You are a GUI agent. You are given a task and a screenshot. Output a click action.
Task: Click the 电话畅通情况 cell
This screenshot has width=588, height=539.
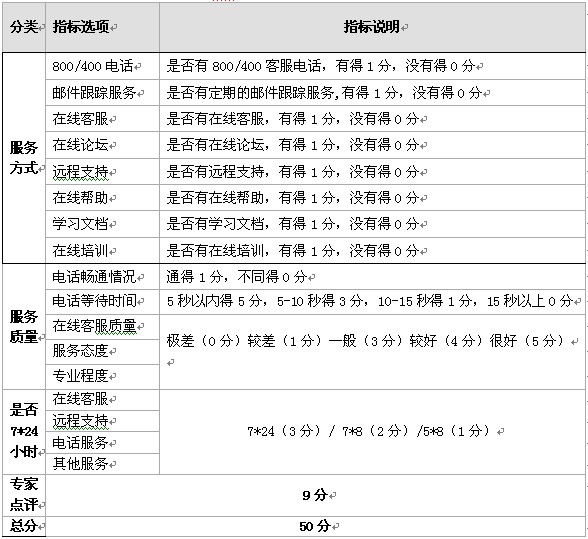[x=102, y=277]
